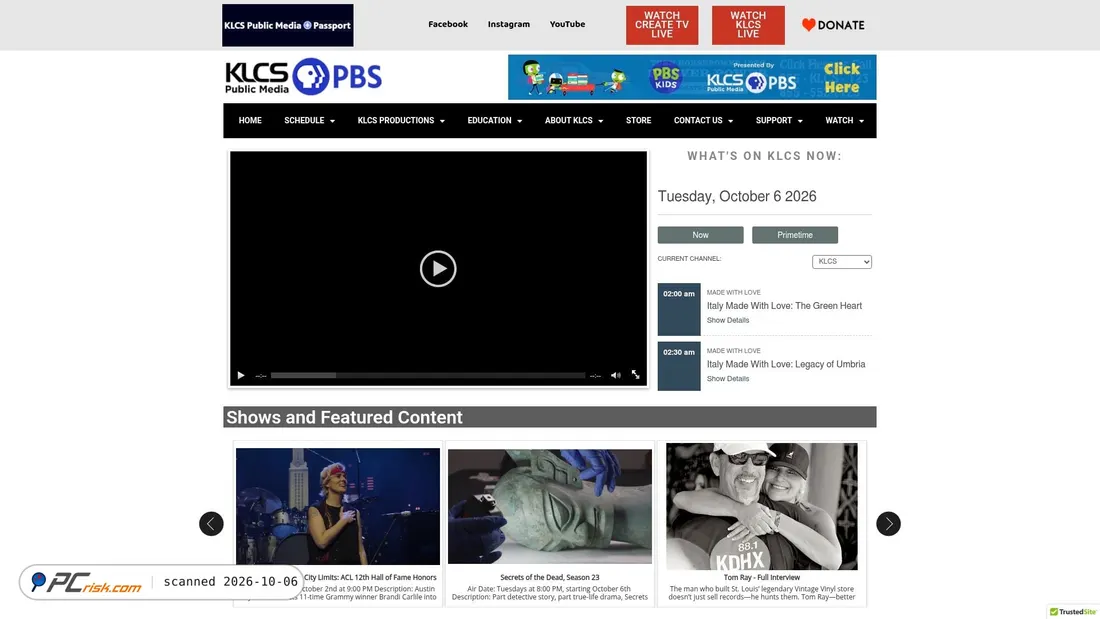Click the Tuesday, October 6 2026 date text
The image size is (1100, 619).
coord(737,197)
